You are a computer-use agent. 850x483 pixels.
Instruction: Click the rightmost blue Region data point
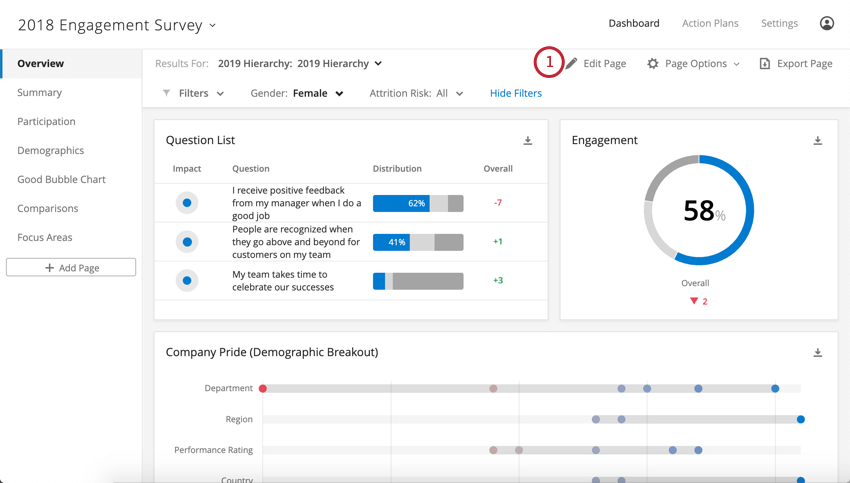pos(801,420)
